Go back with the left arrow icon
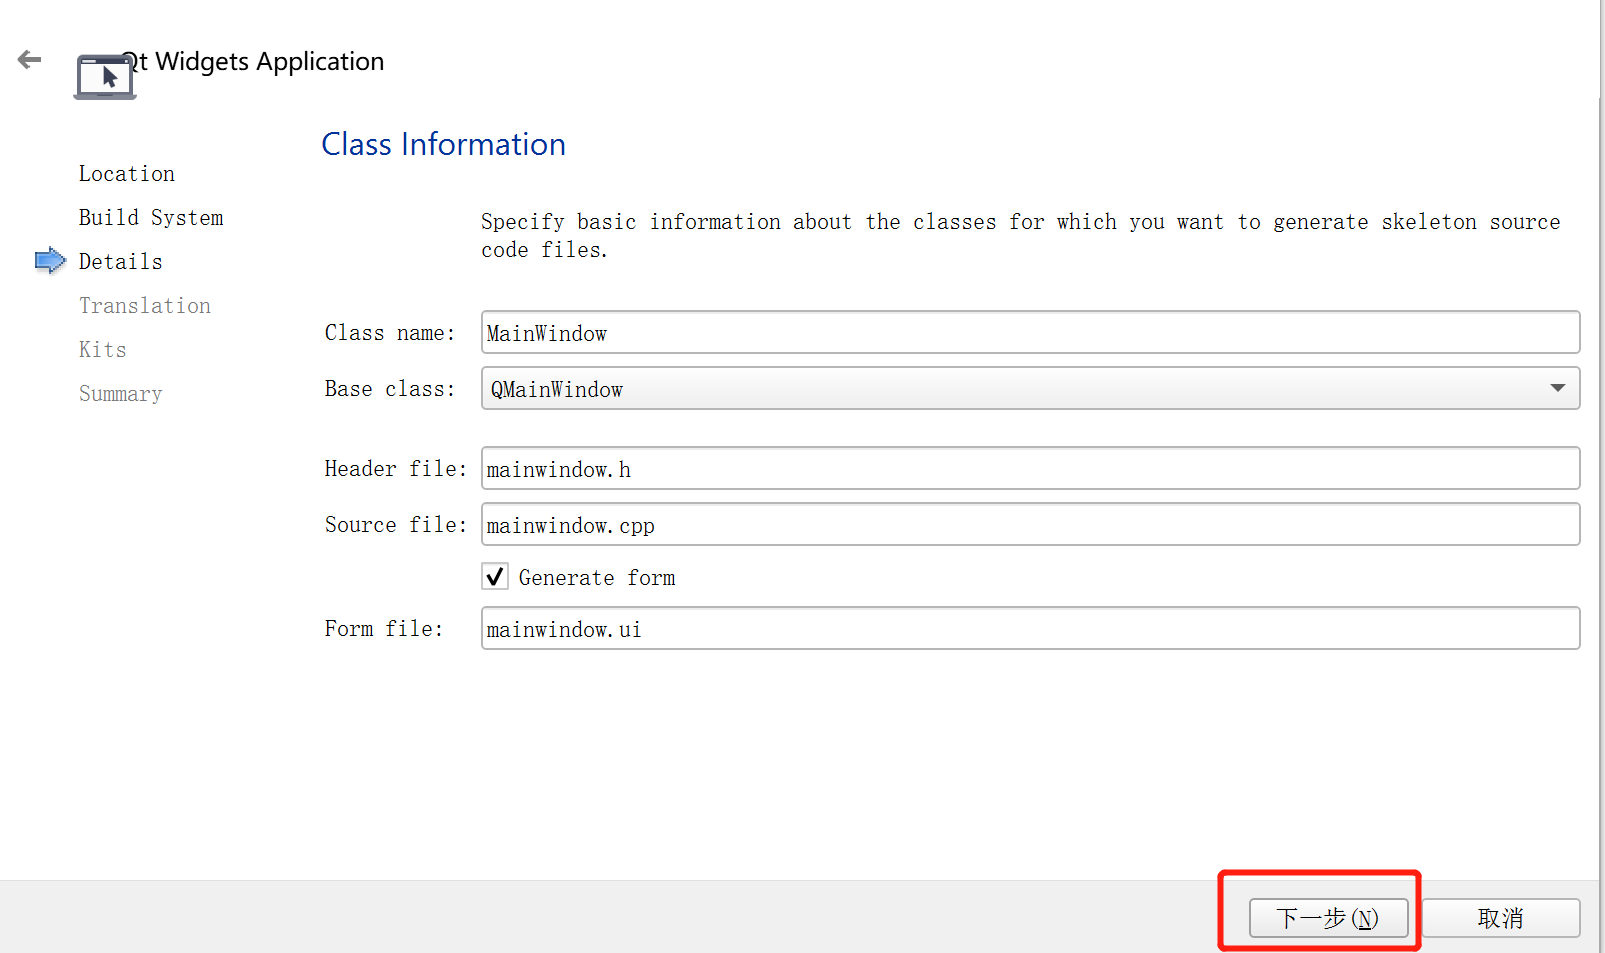The width and height of the screenshot is (1605, 953). click(x=30, y=60)
